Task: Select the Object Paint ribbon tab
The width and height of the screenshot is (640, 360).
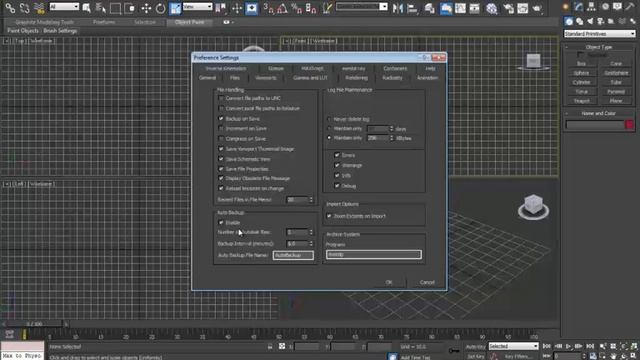Action: tap(189, 22)
